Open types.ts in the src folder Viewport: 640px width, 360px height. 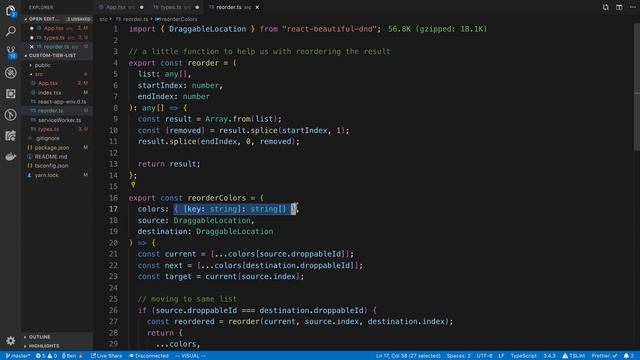(x=48, y=129)
